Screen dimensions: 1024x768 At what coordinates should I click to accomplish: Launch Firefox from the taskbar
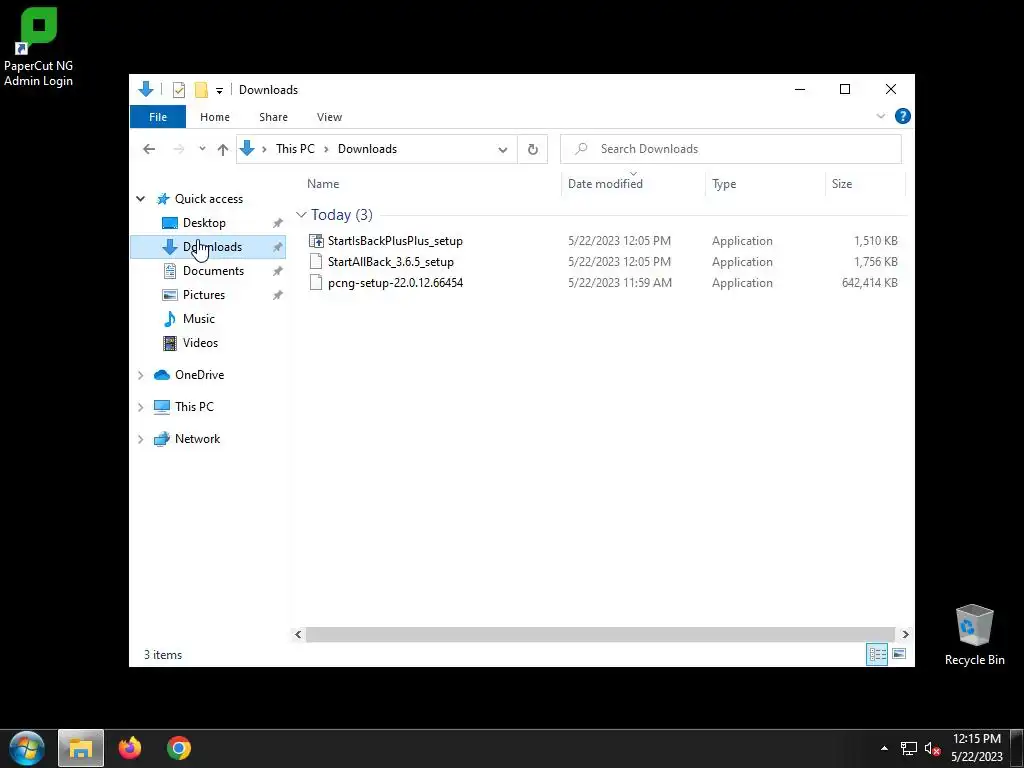point(129,748)
